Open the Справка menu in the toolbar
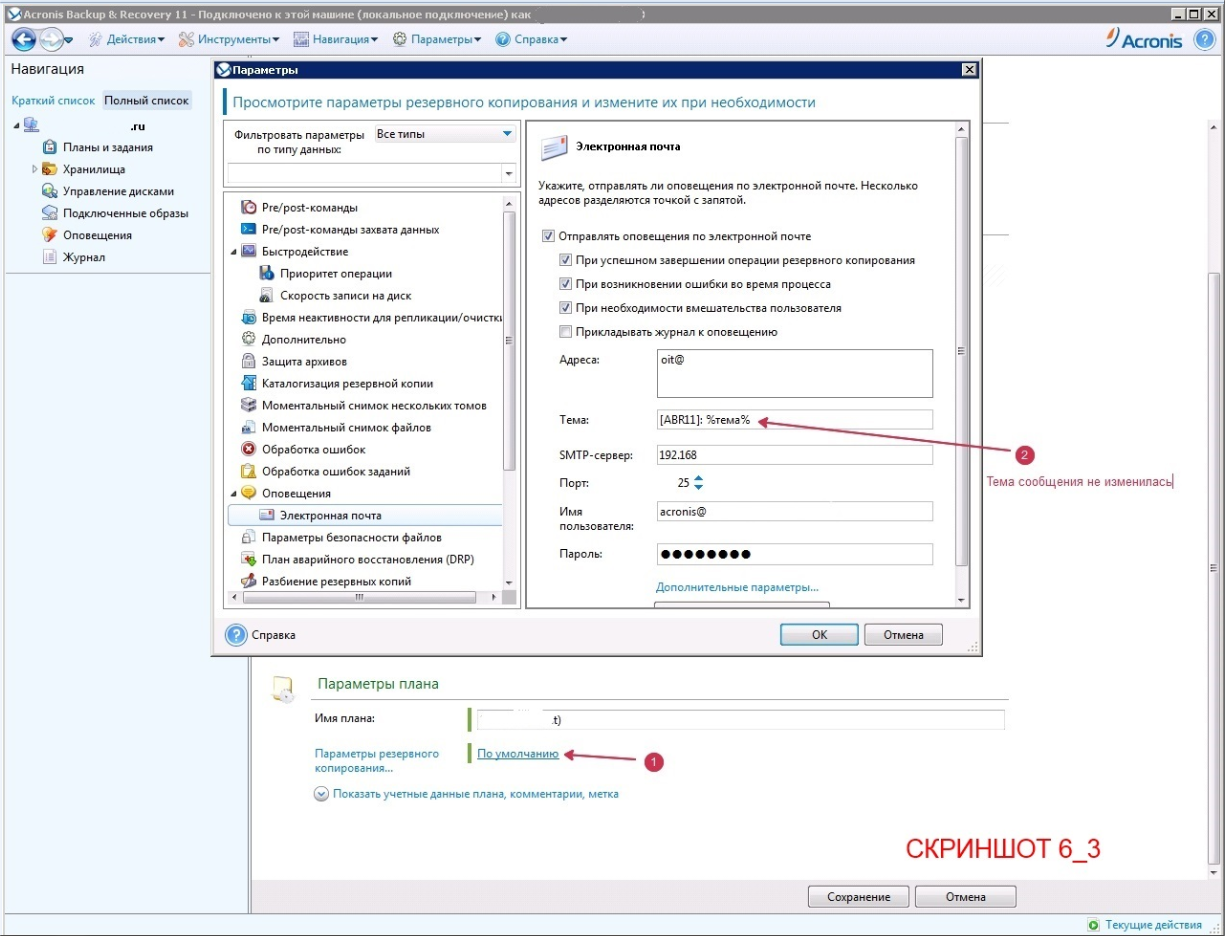1225x936 pixels. [532, 39]
